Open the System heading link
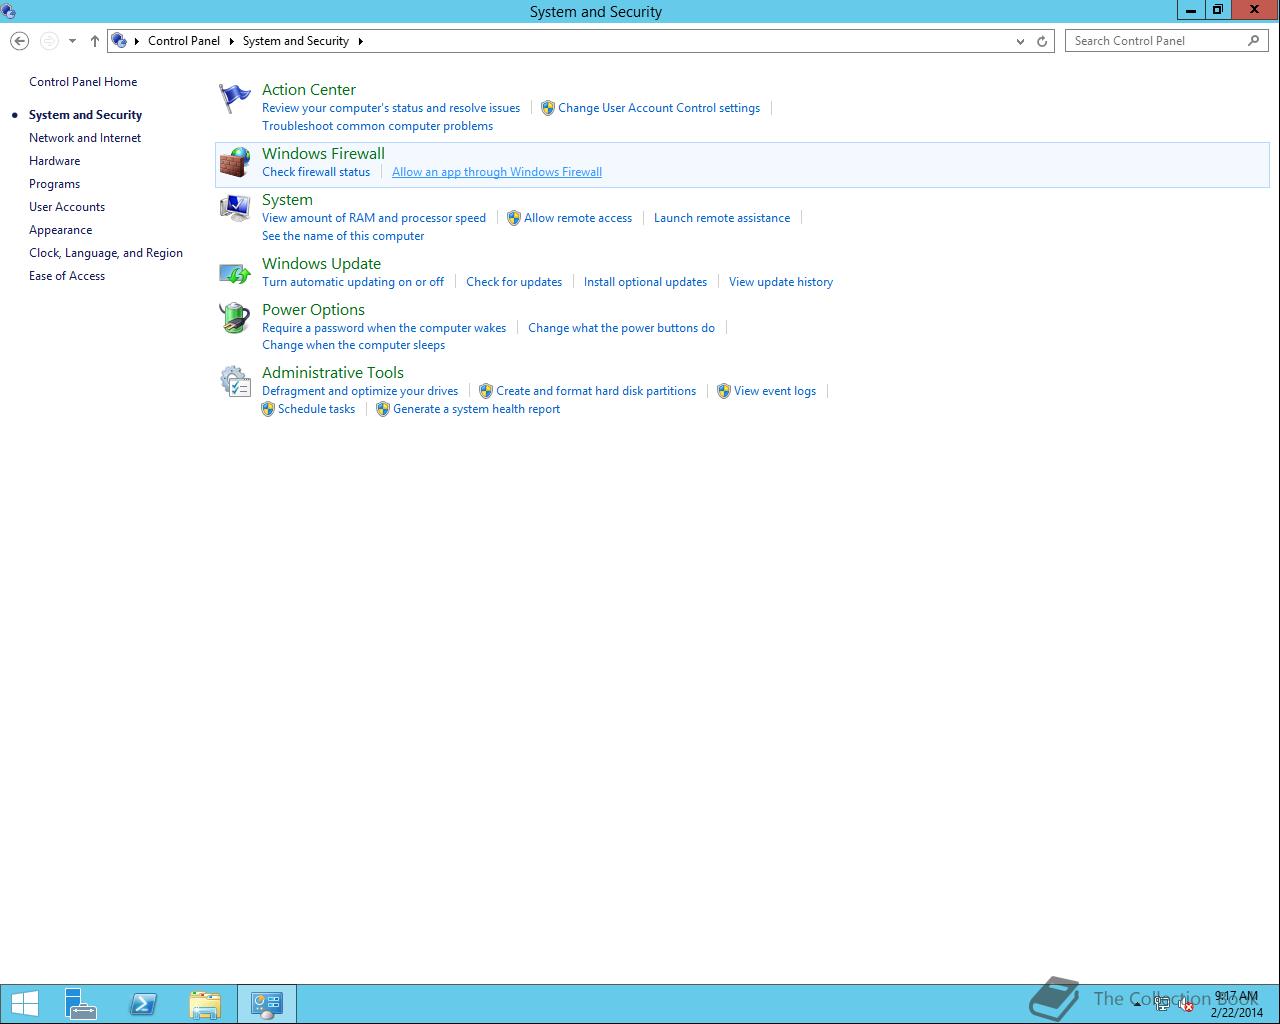 pos(287,200)
